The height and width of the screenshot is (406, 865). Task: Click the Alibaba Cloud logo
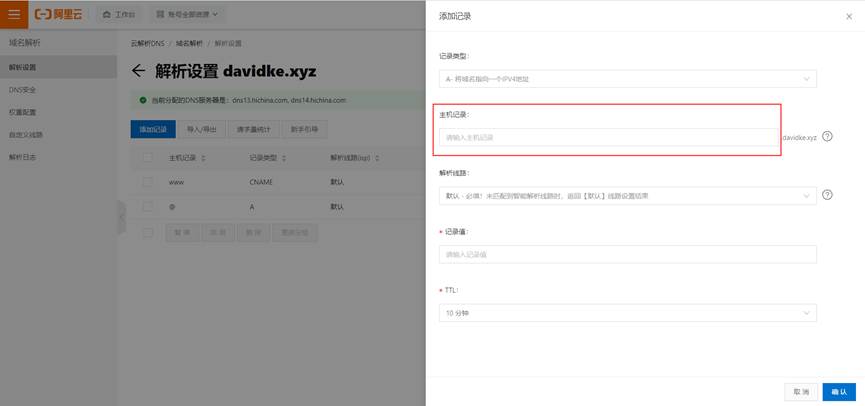(58, 14)
